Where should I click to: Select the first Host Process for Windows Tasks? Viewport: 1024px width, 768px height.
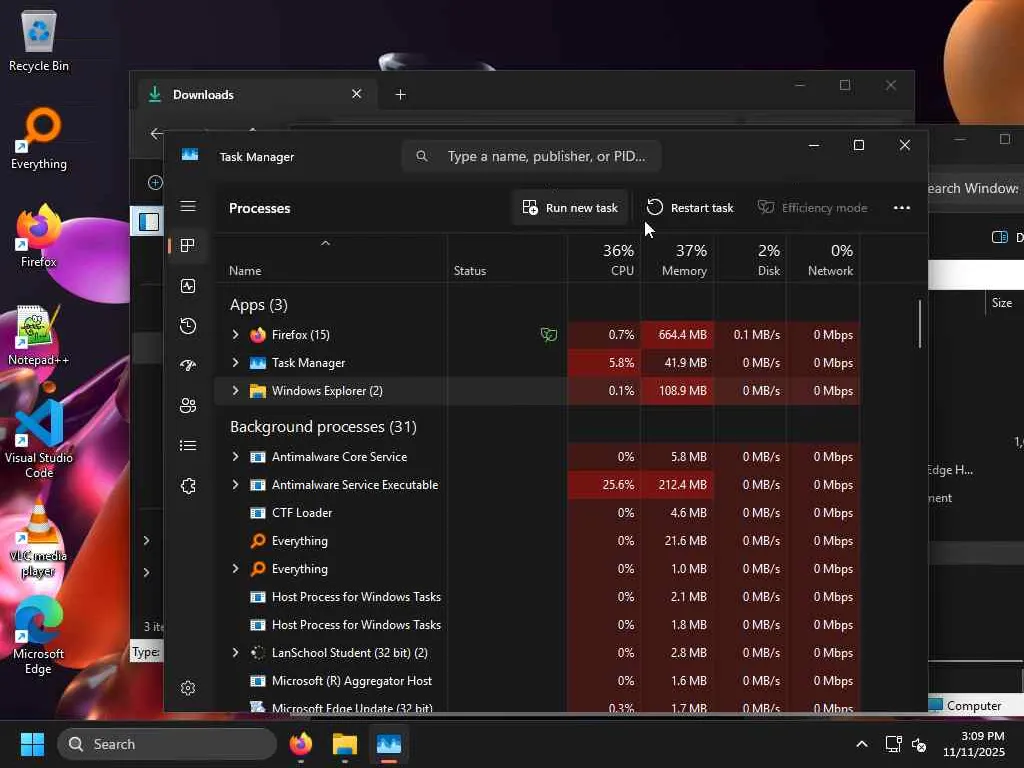(x=537, y=597)
